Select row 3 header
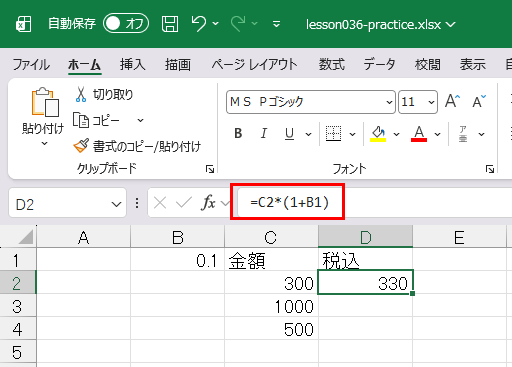 [18, 306]
